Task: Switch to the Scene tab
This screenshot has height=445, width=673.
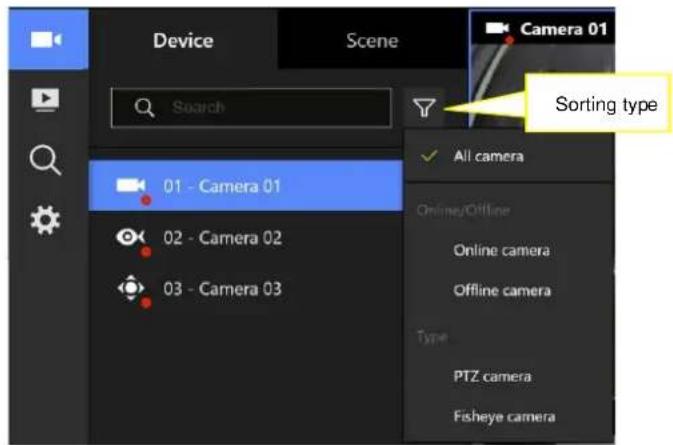Action: tap(372, 40)
